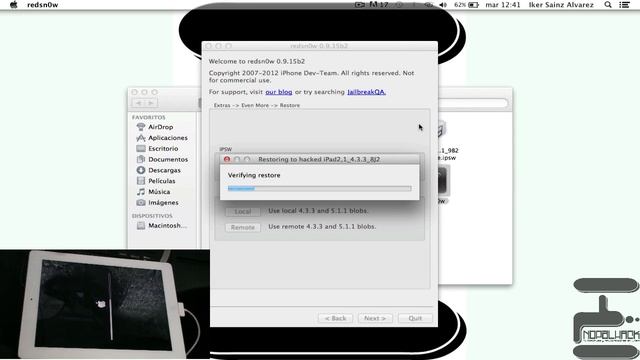Open the 'JailbreakQA' link
640x360 pixels.
coord(367,92)
